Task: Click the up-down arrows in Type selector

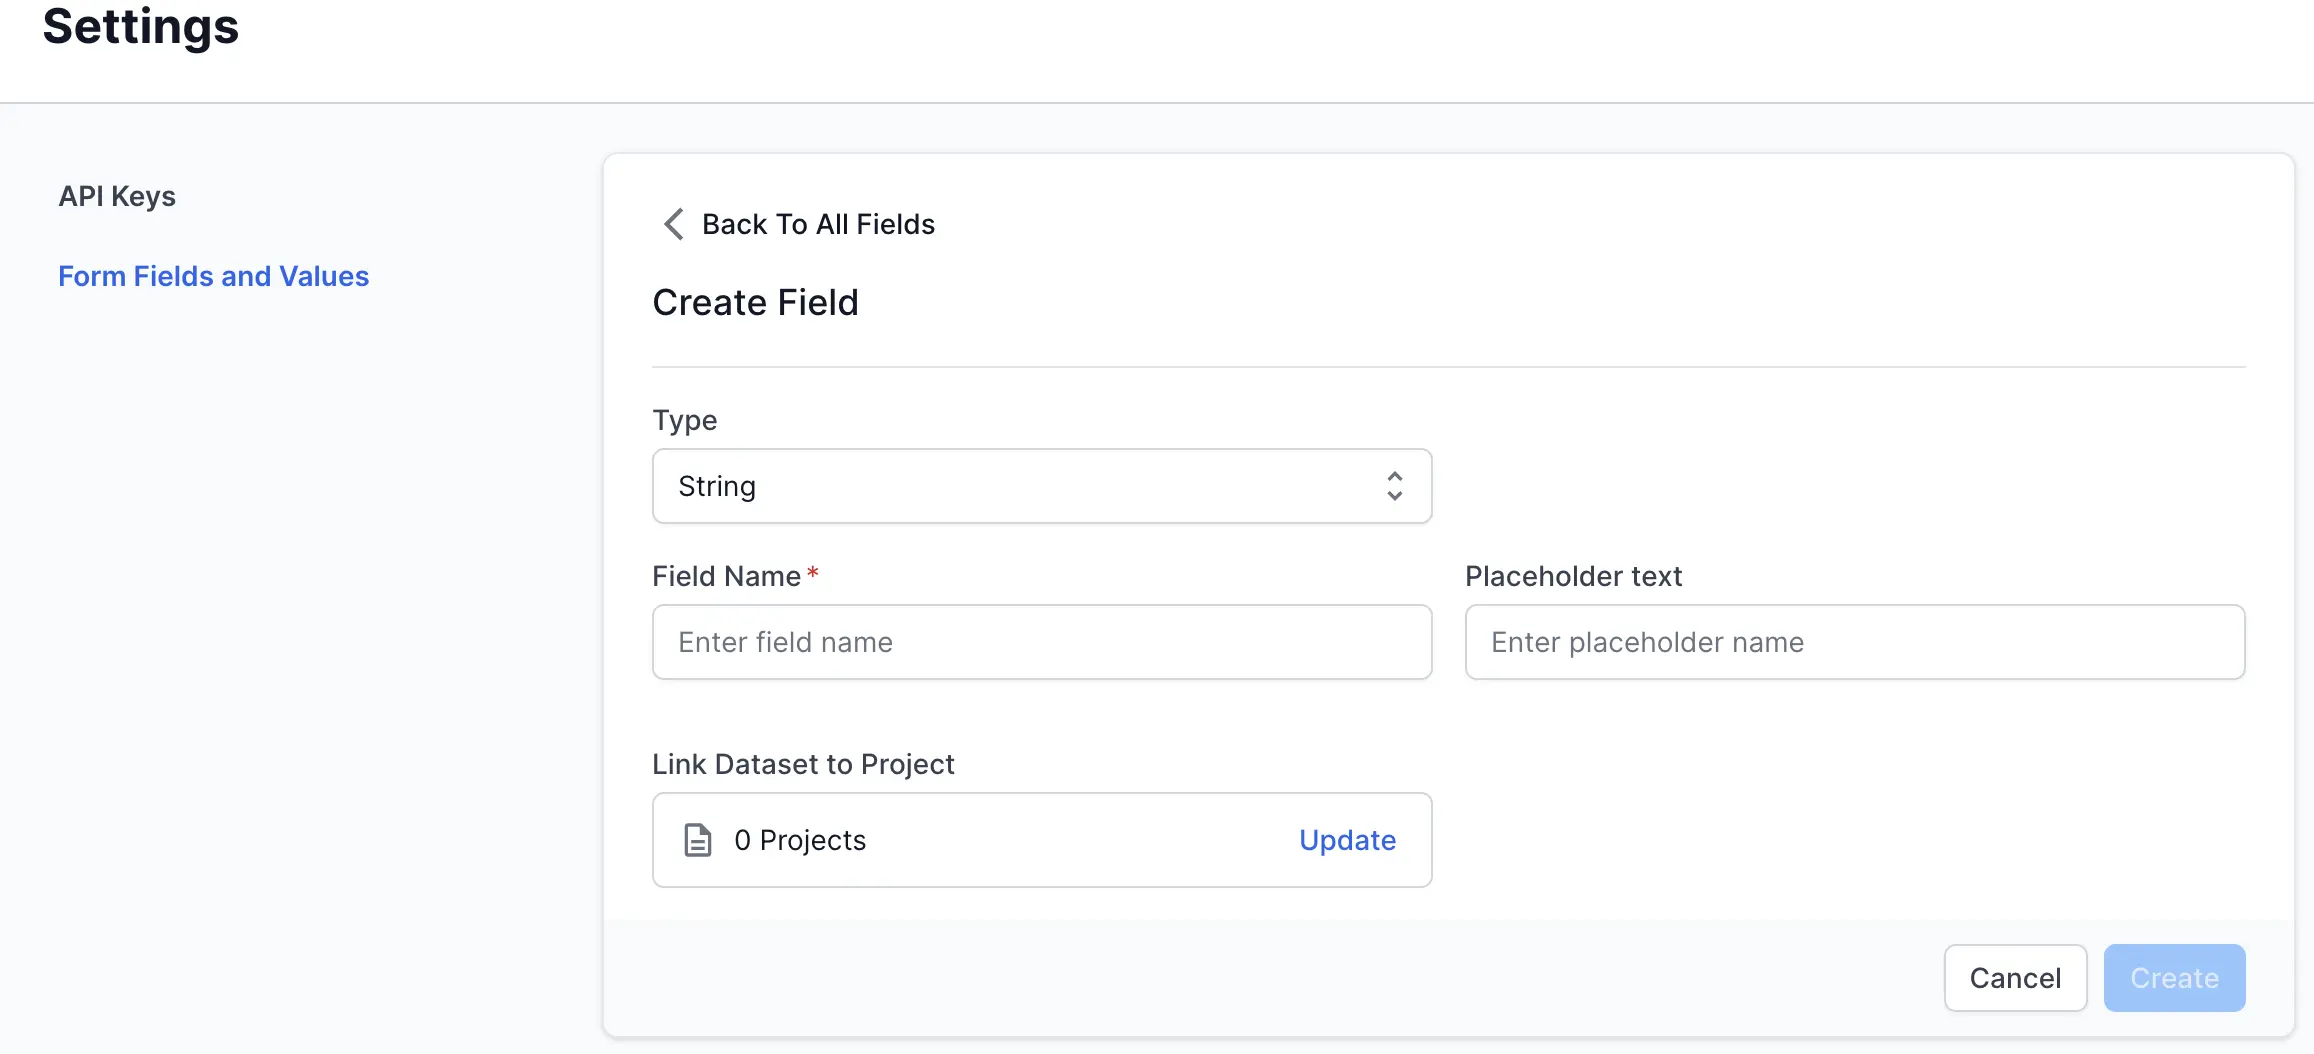Action: point(1394,486)
